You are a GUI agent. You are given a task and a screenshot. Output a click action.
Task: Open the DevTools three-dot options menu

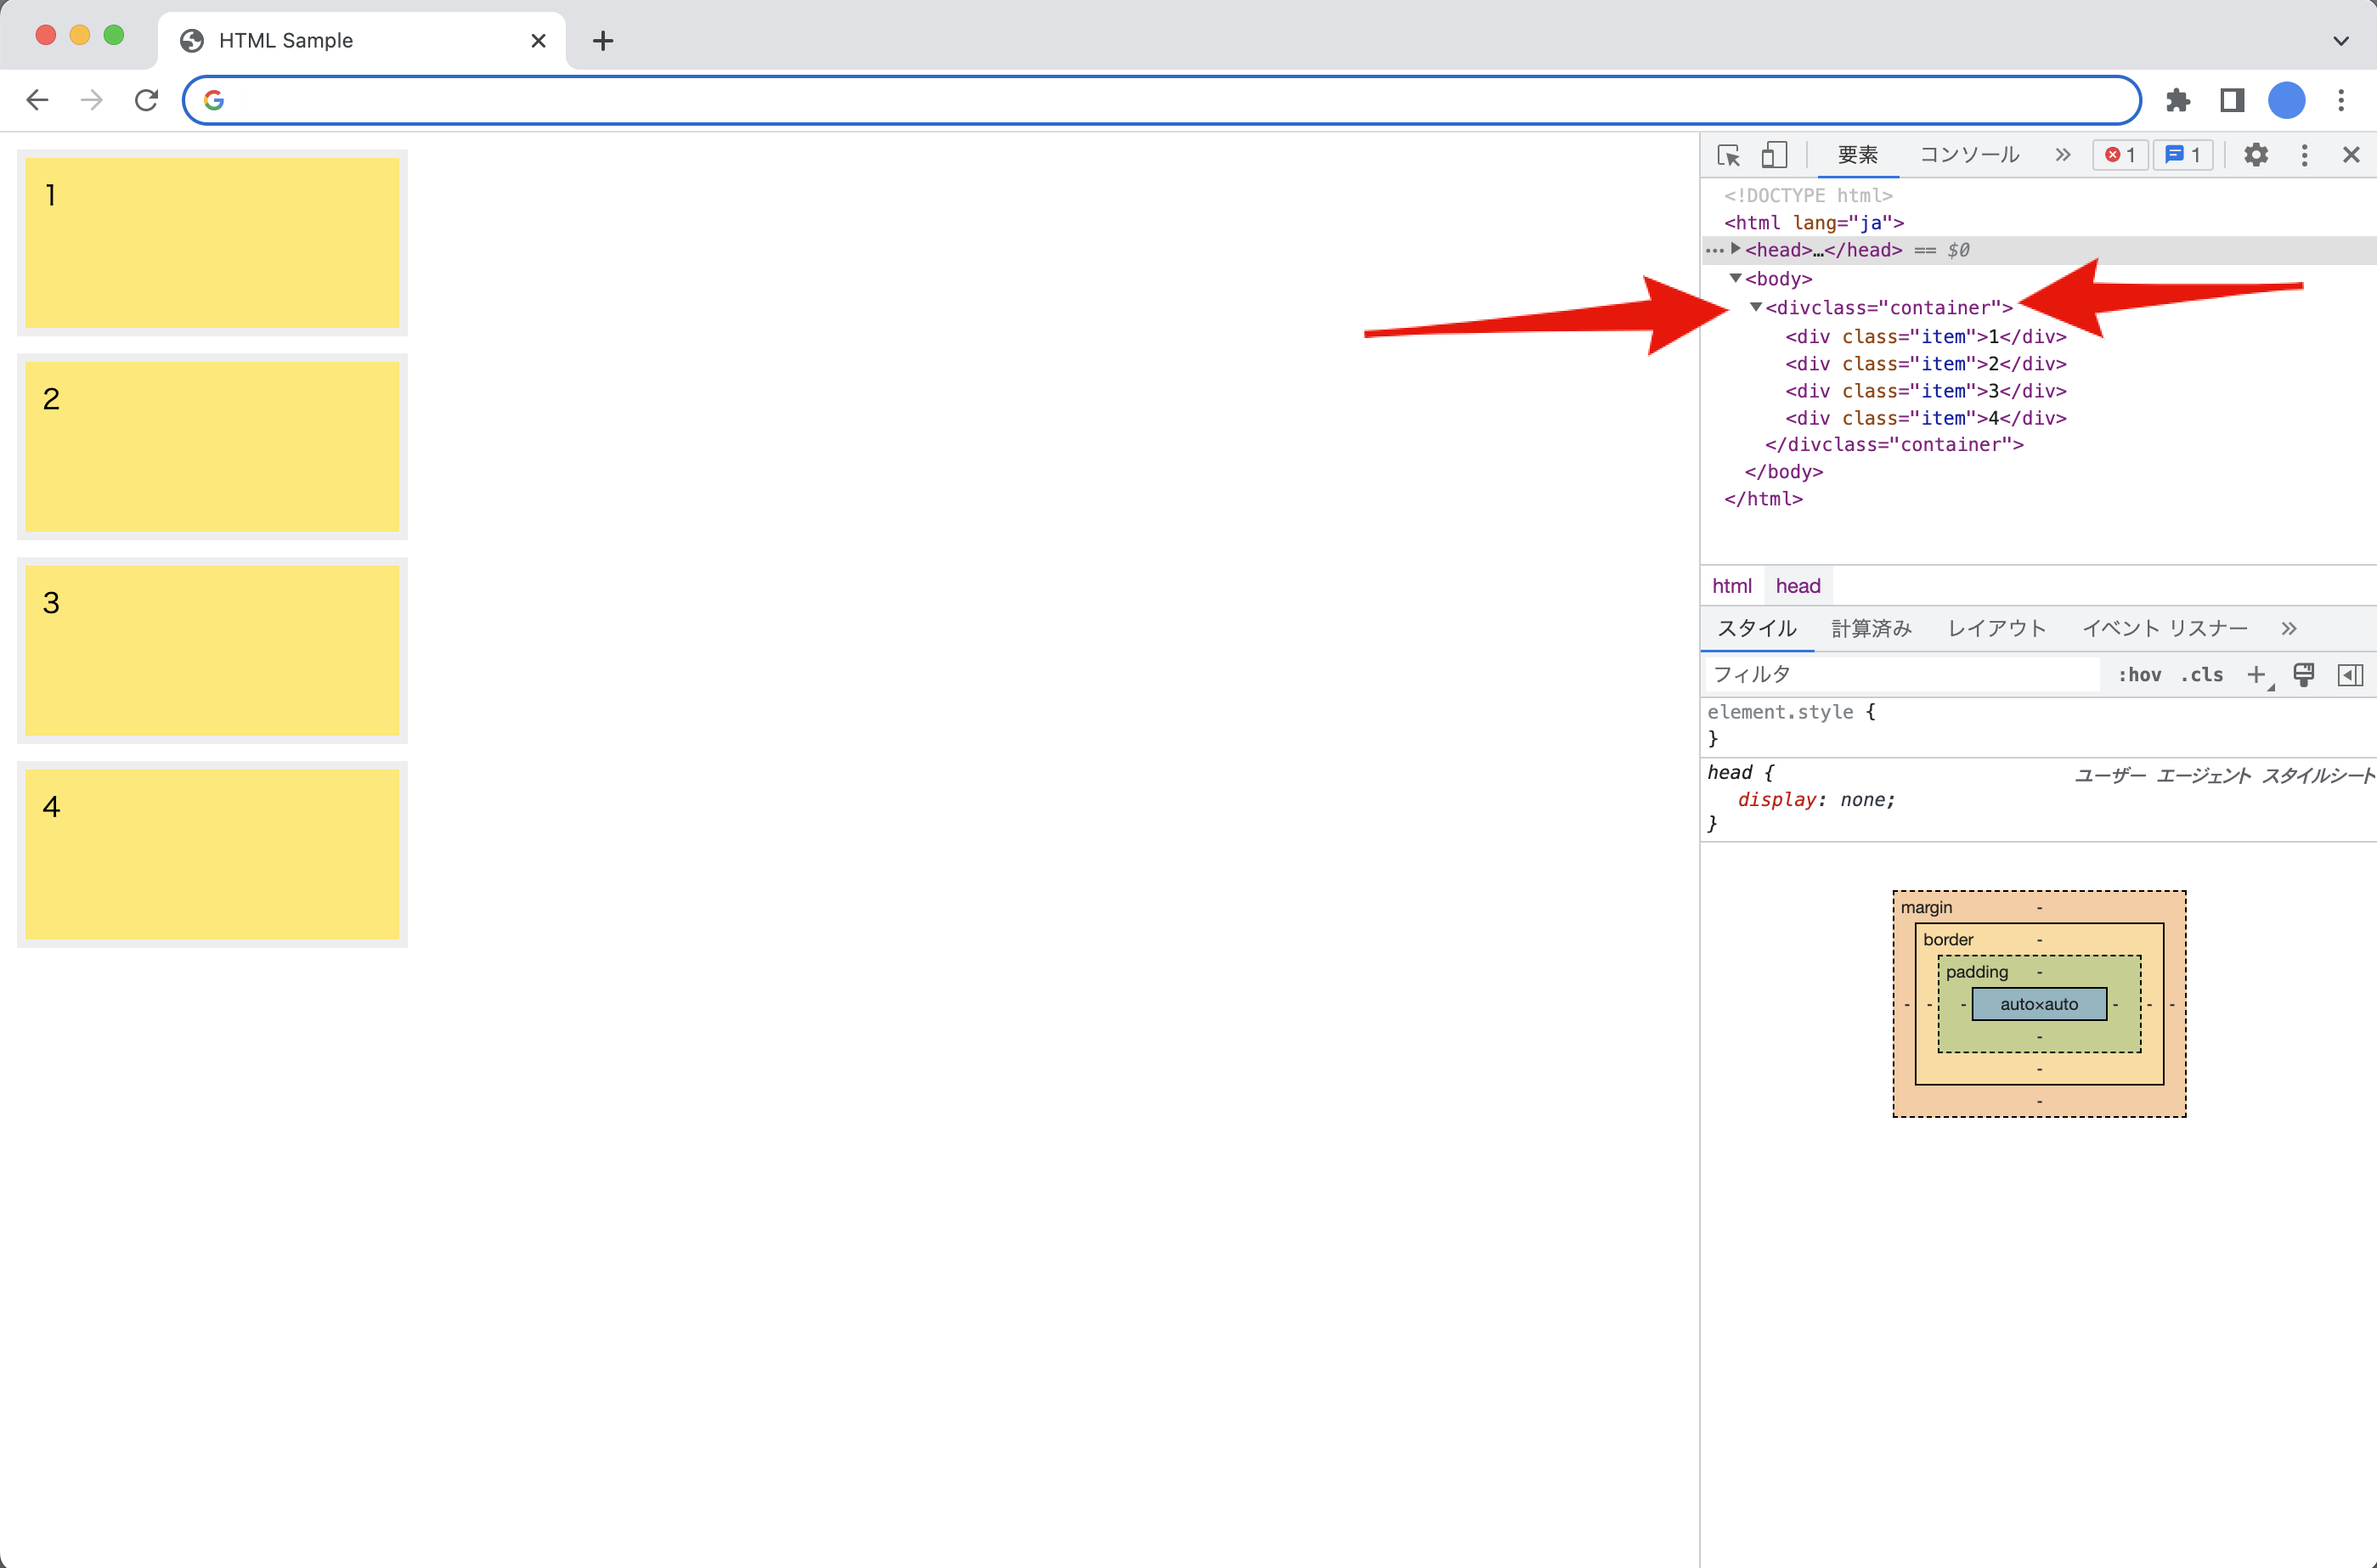[2303, 155]
